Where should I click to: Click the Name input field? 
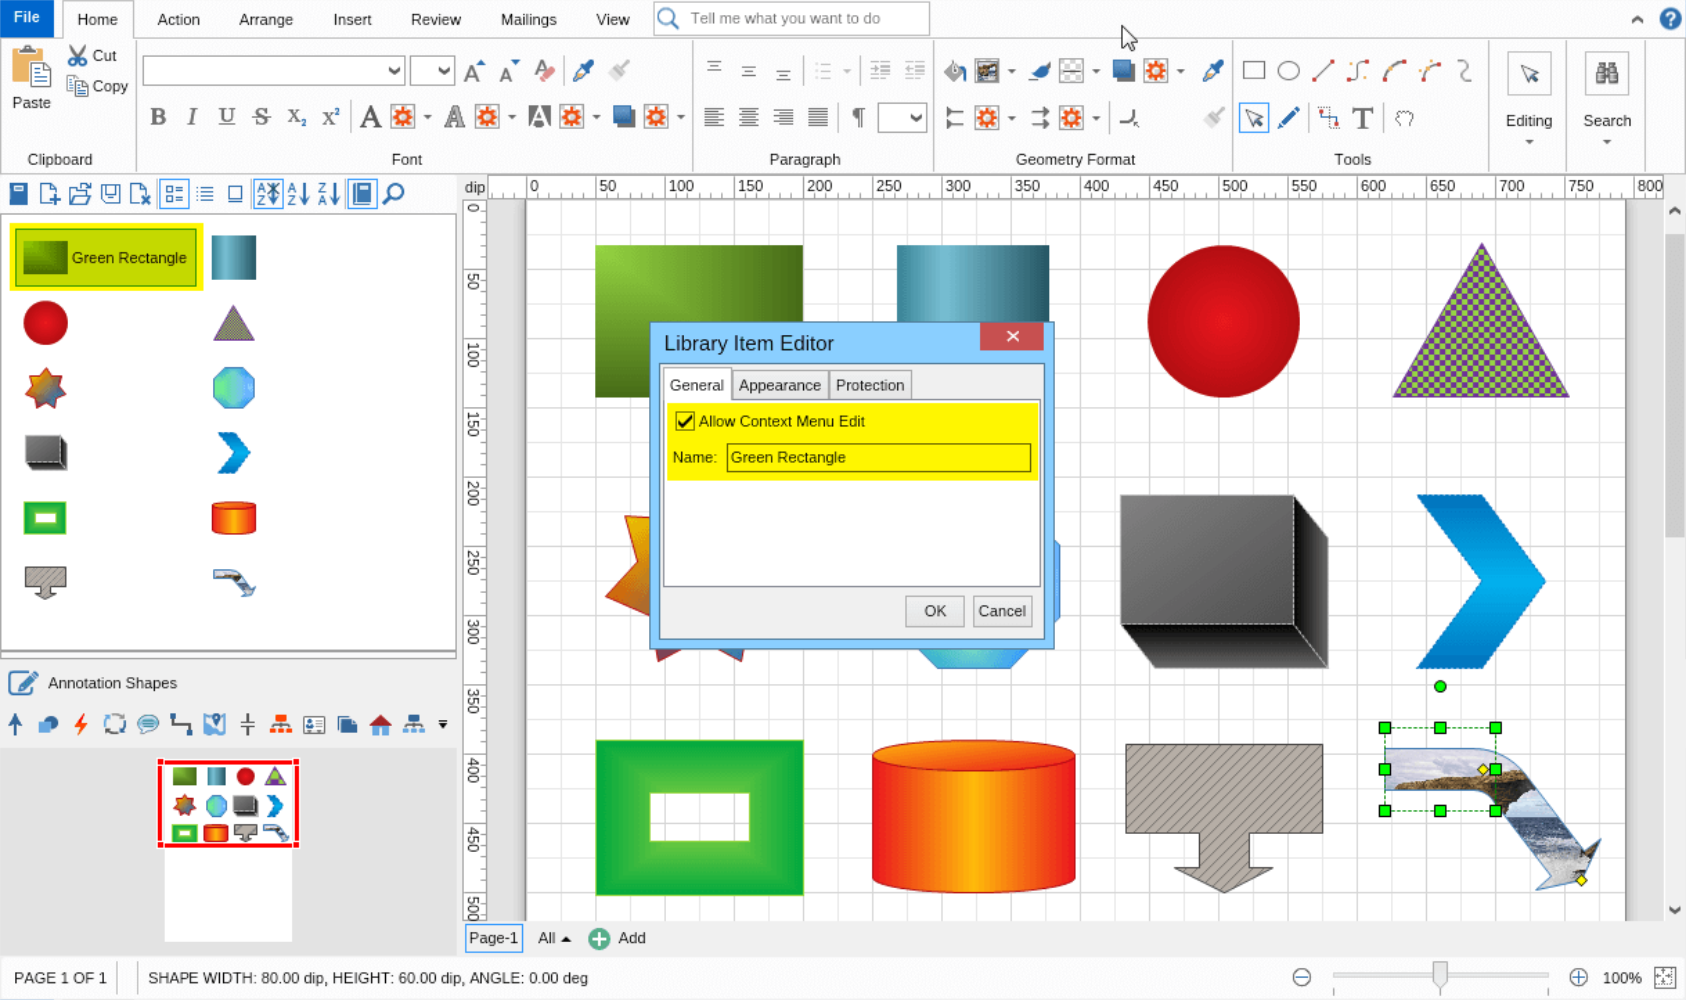tap(878, 457)
